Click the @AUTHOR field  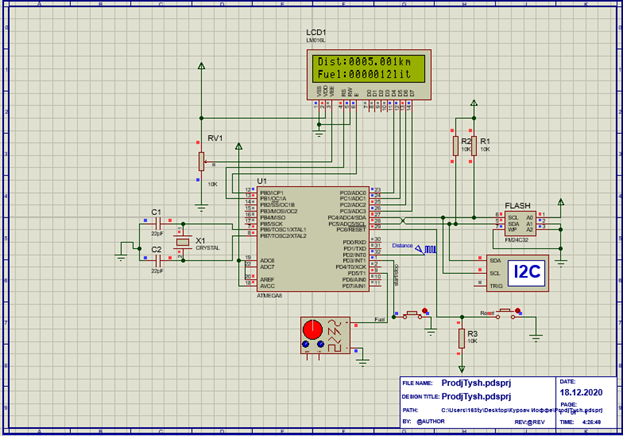[431, 421]
